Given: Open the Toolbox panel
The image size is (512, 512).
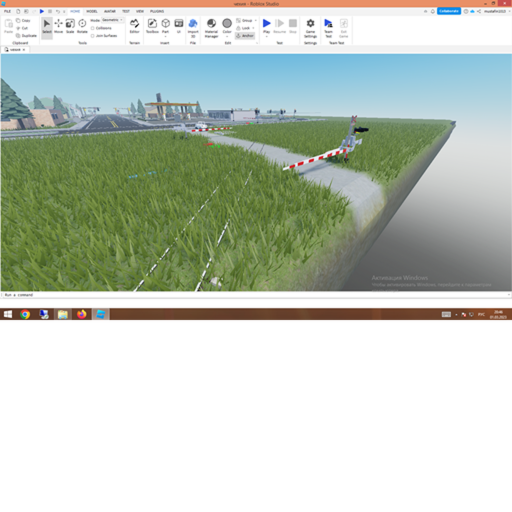Looking at the screenshot, I should point(152,26).
